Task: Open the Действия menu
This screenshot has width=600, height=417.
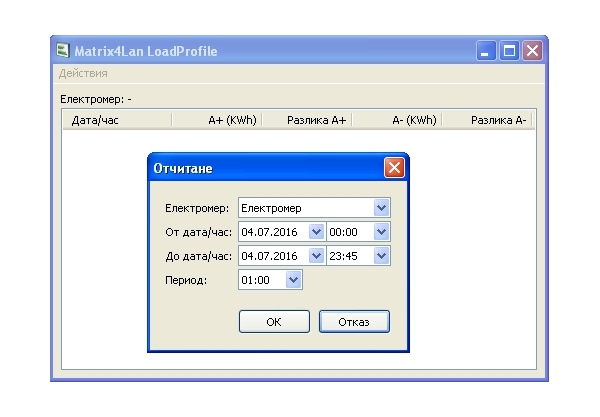Action: coord(83,73)
